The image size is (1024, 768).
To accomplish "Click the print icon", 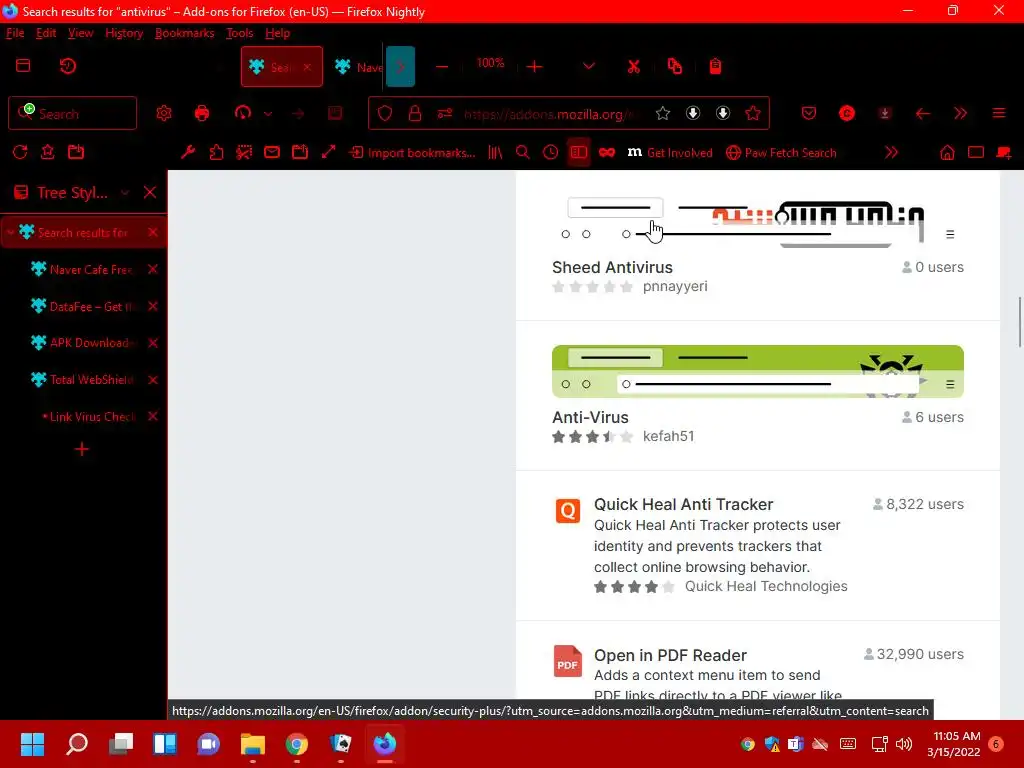I will [x=202, y=113].
